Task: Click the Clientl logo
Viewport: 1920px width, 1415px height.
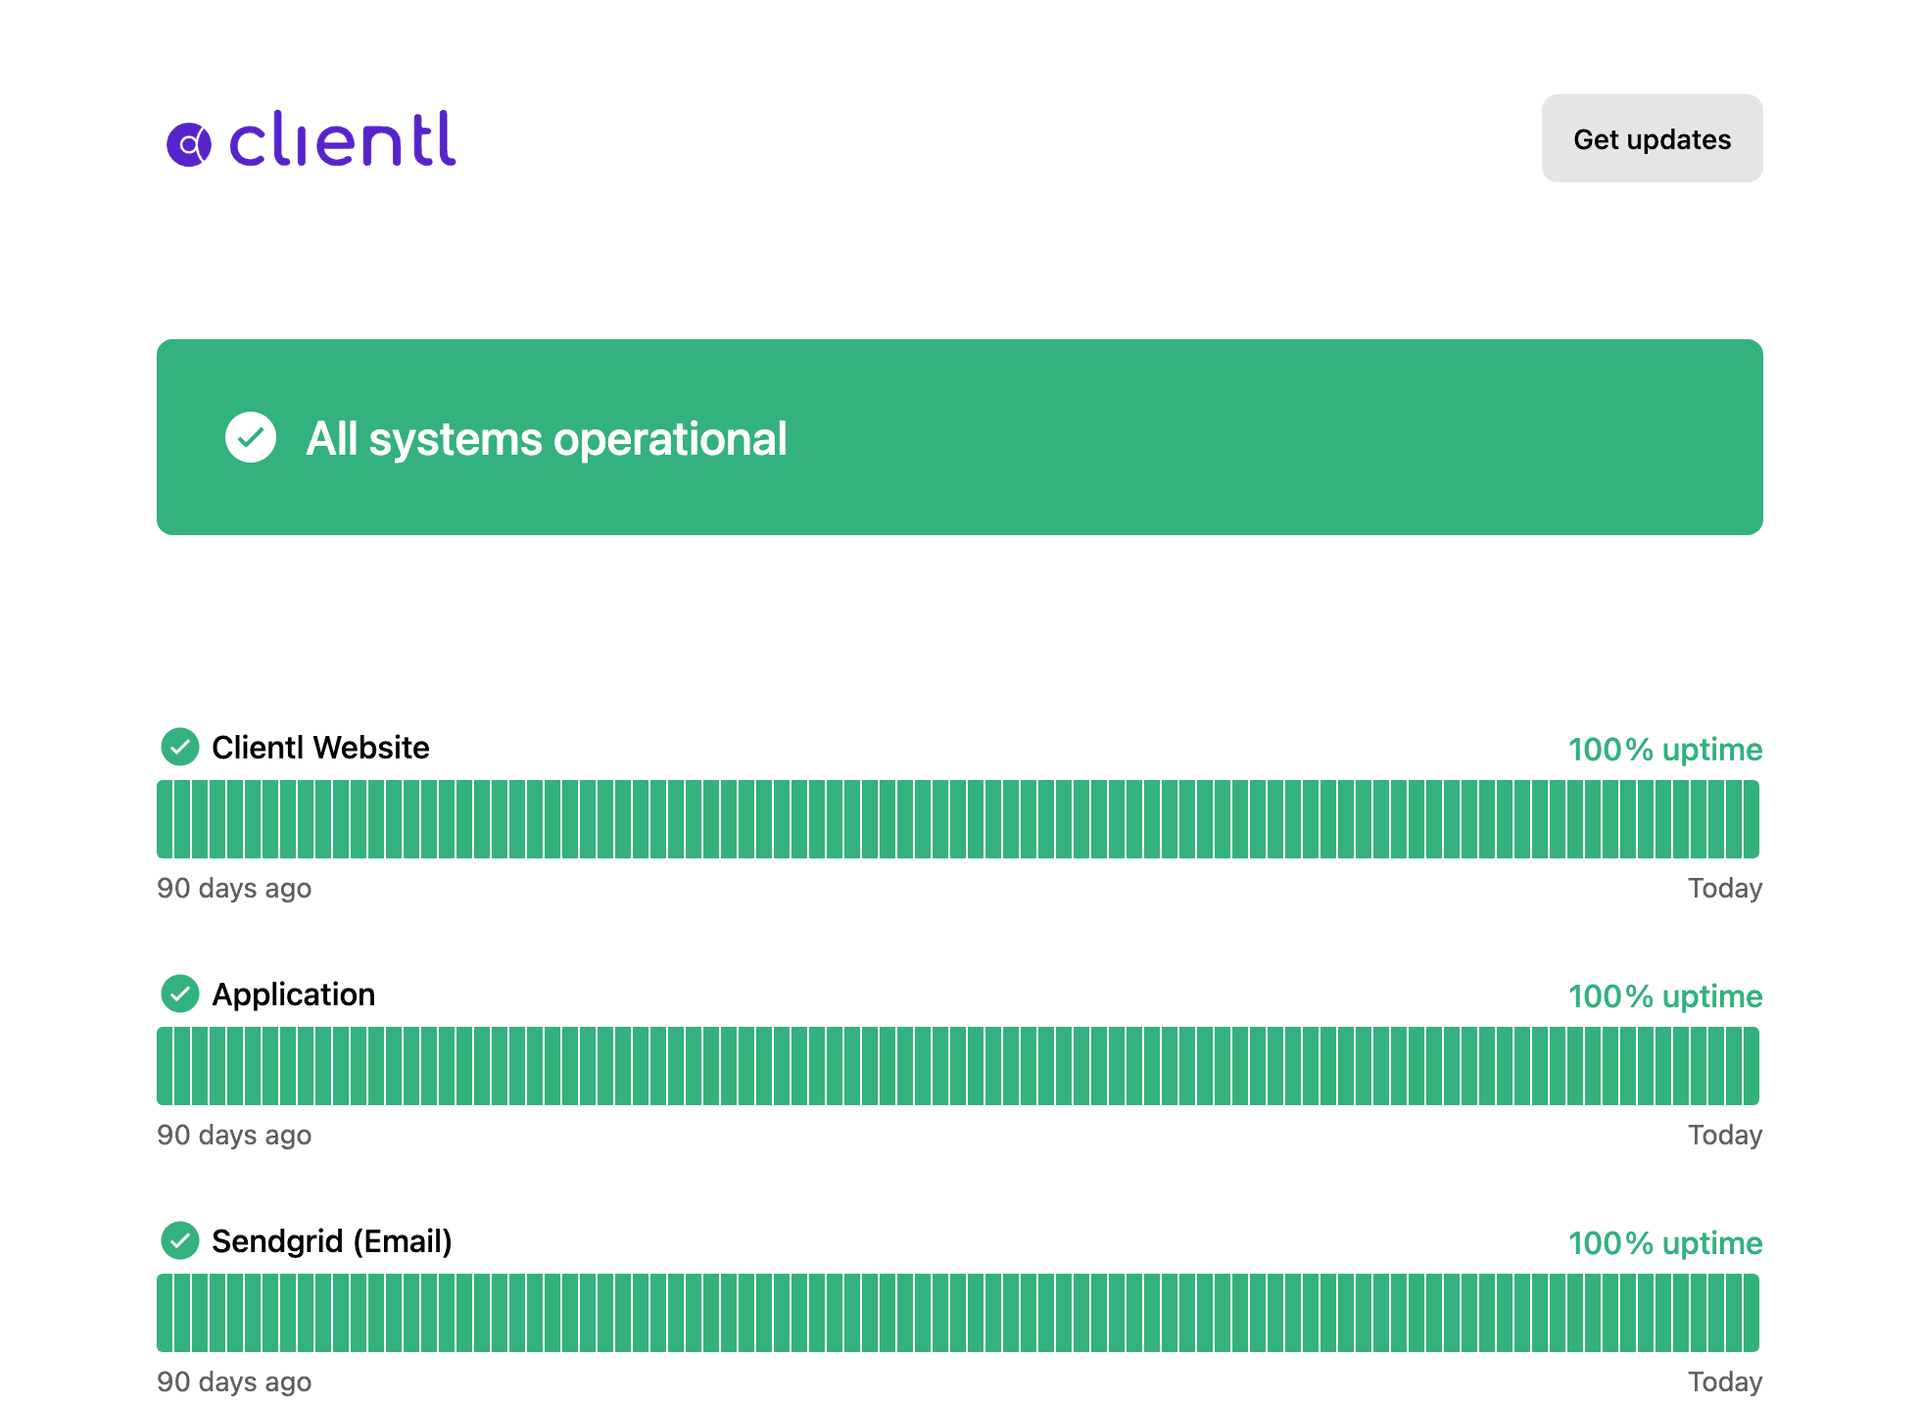Action: [x=311, y=140]
